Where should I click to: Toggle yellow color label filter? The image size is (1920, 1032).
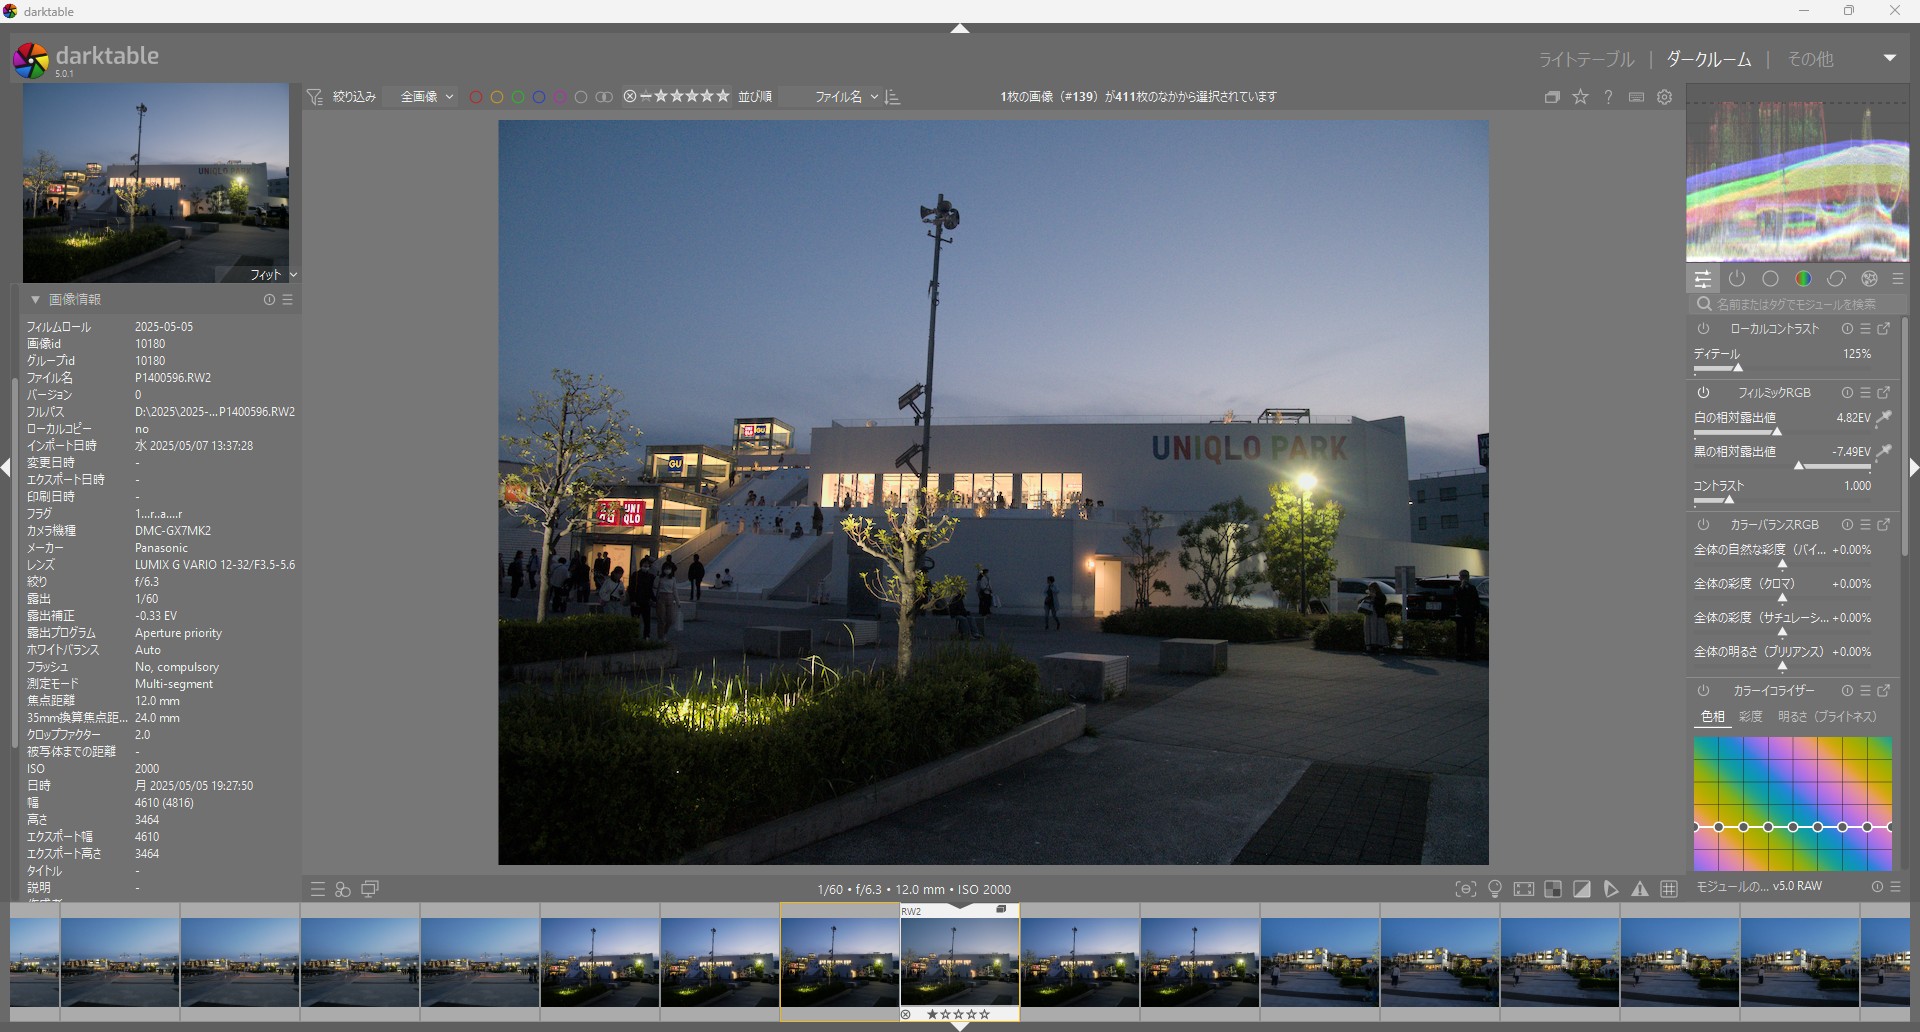(x=497, y=97)
